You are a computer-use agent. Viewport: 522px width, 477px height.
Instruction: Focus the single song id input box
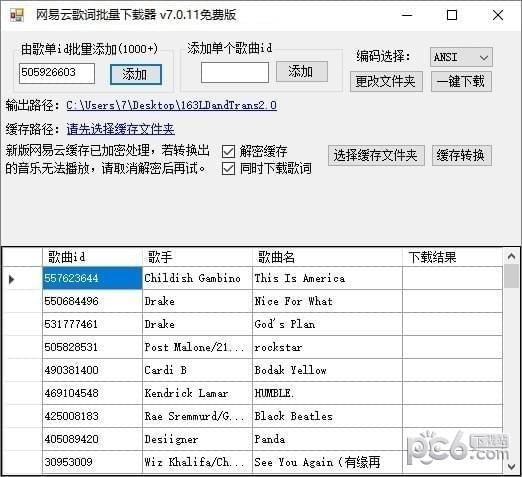tap(234, 72)
